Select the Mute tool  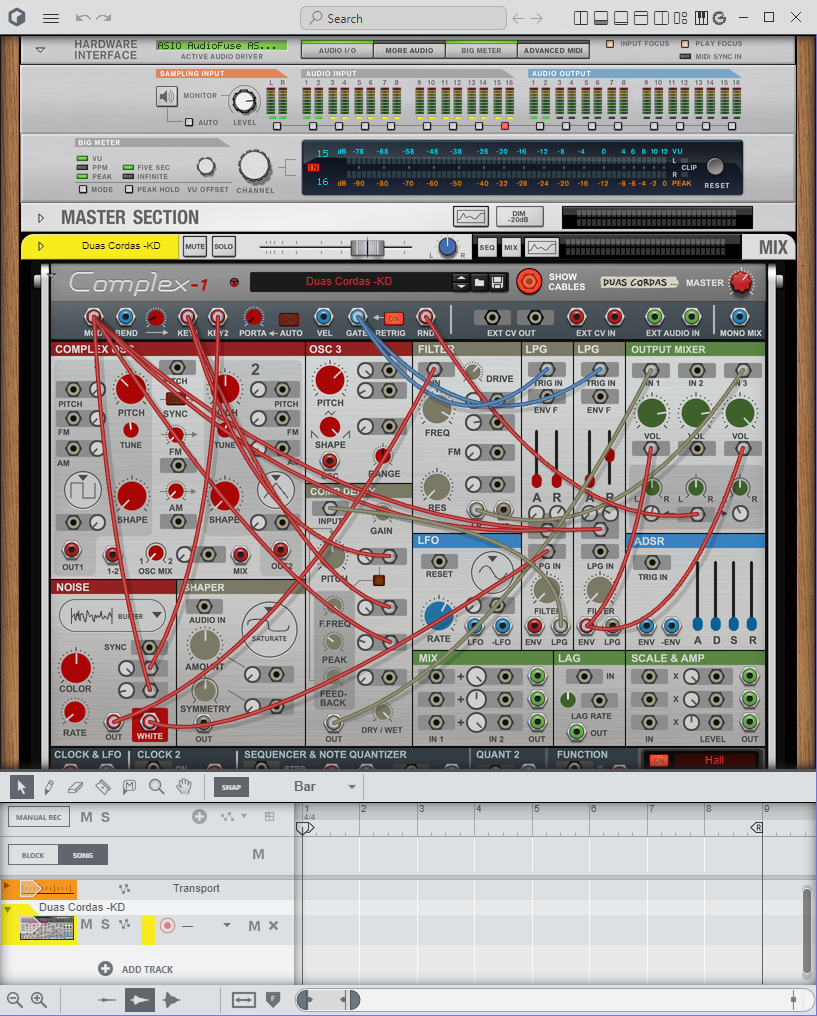coord(130,787)
